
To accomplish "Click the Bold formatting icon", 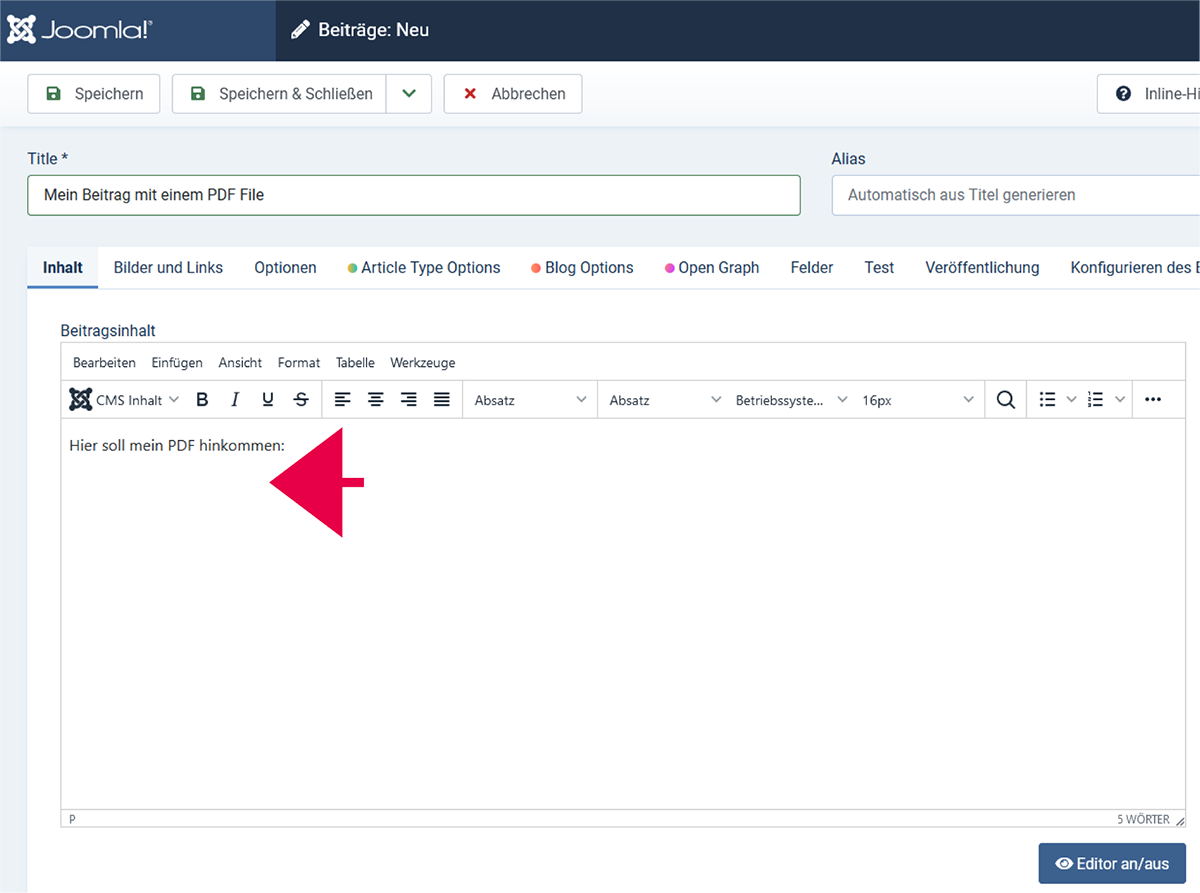I will (x=202, y=400).
